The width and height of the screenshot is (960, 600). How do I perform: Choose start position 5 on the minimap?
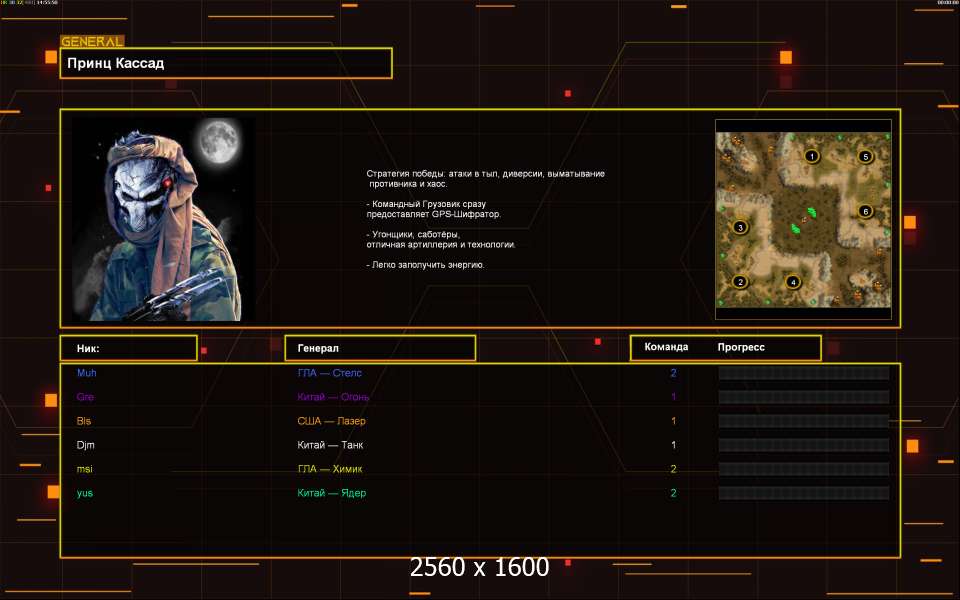pos(865,156)
